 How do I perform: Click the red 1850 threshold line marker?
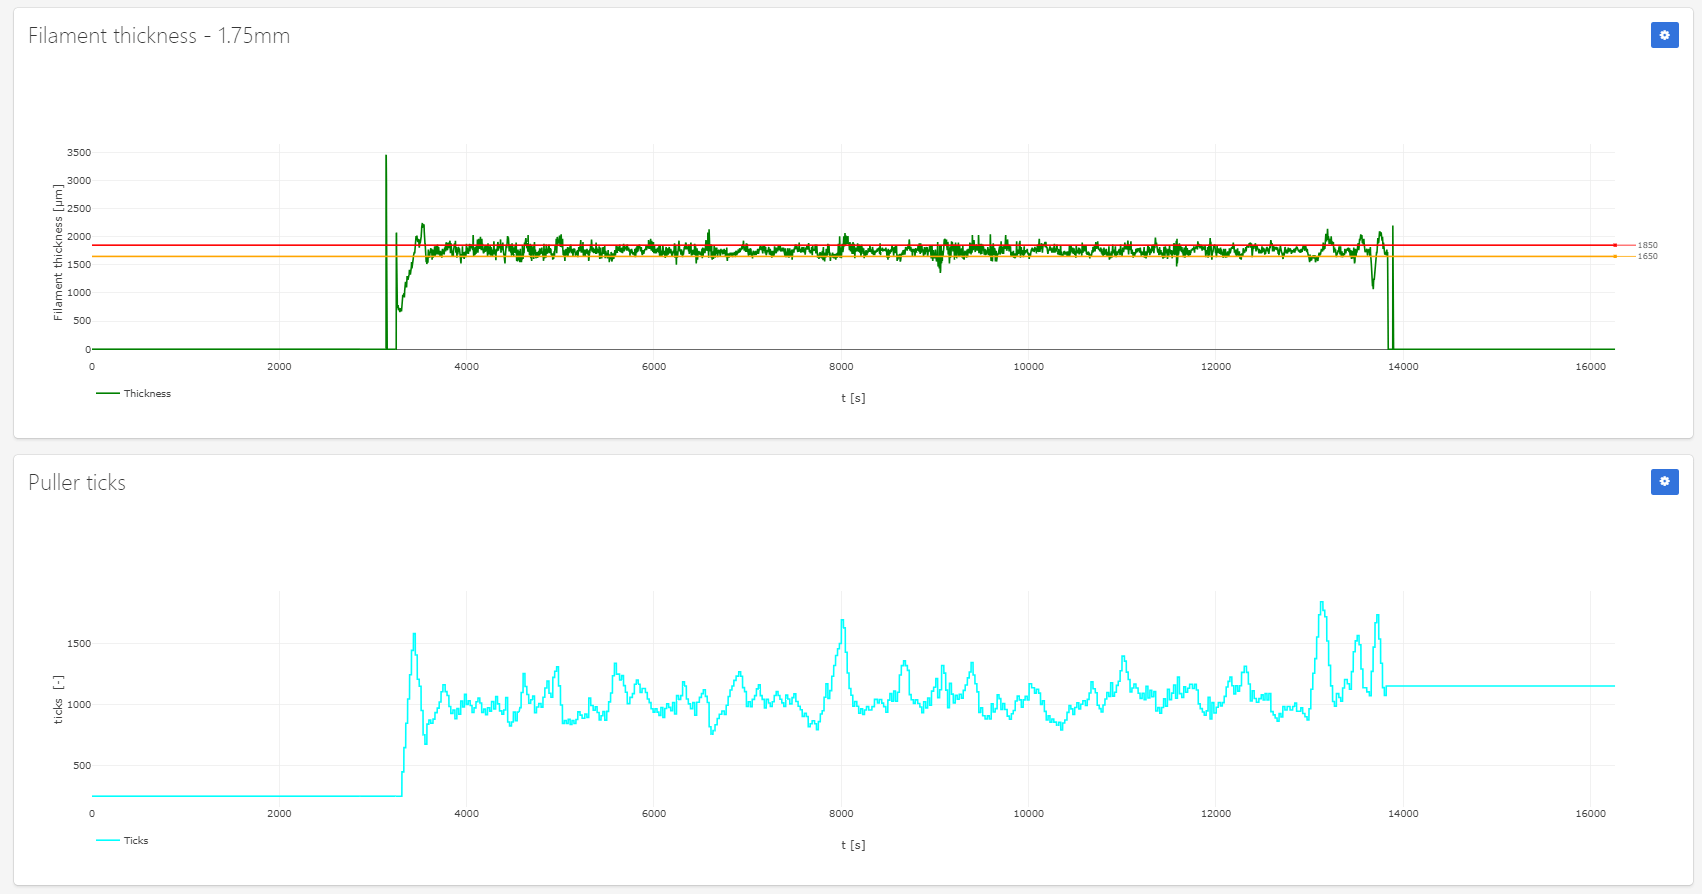pos(1615,245)
